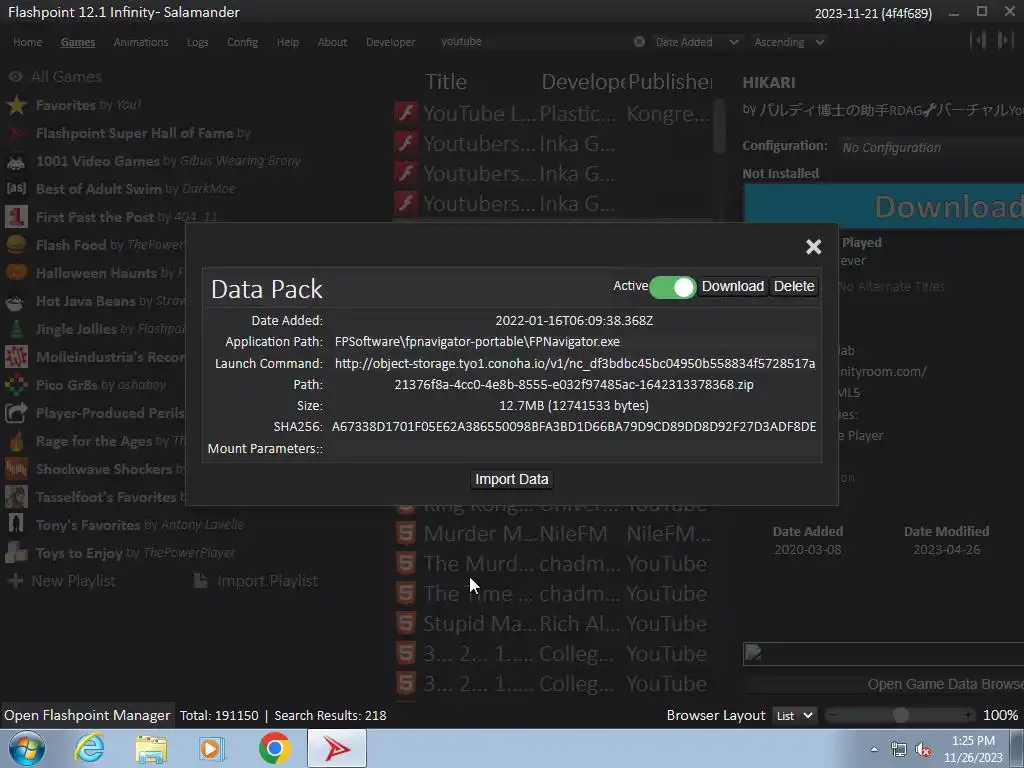This screenshot has width=1024, height=768.
Task: Open the Configuration No Configuration dropdown
Action: pos(933,148)
